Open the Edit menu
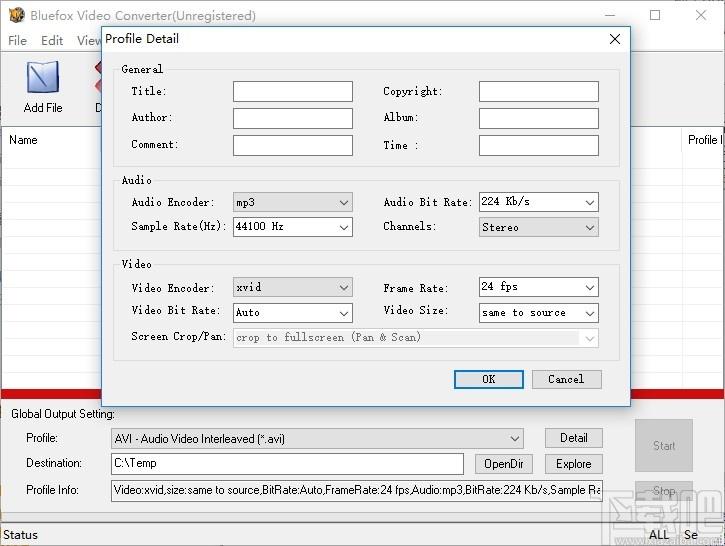The width and height of the screenshot is (725, 546). point(52,41)
